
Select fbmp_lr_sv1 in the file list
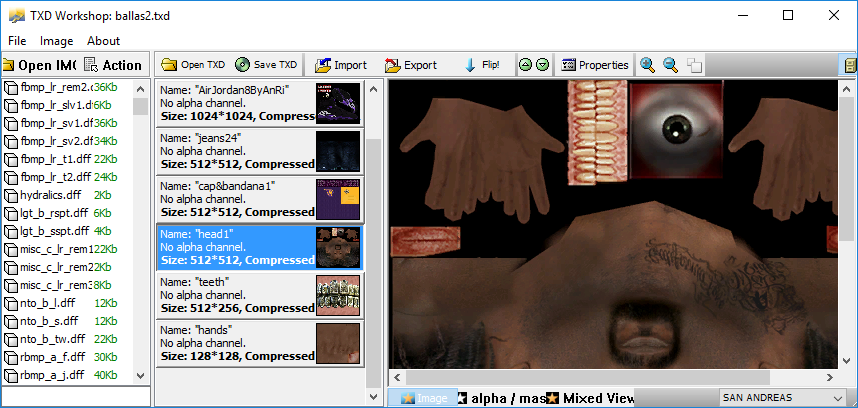69,123
